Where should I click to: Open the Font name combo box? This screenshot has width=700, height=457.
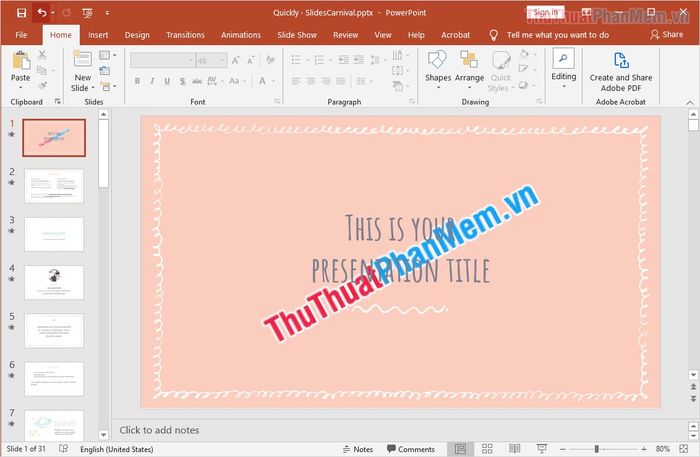click(163, 60)
